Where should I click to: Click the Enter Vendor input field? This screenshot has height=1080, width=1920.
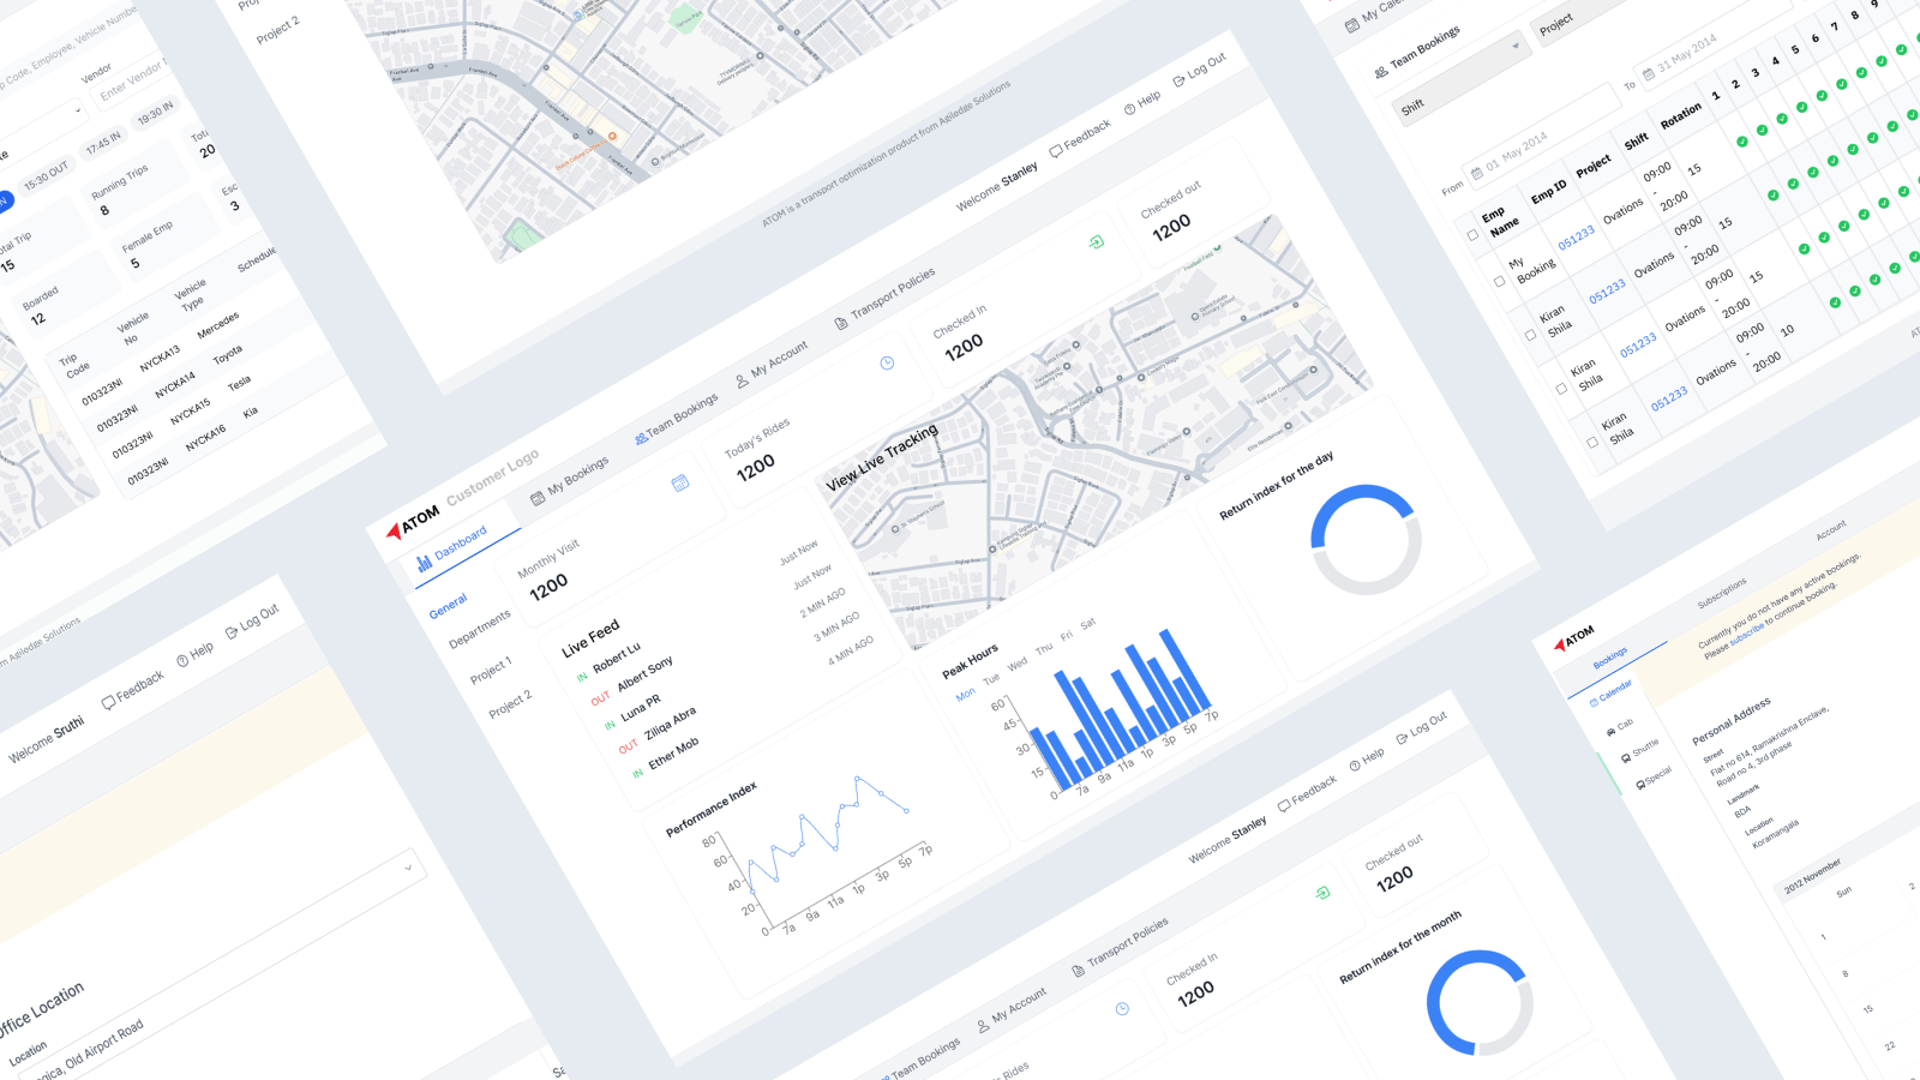click(x=133, y=80)
